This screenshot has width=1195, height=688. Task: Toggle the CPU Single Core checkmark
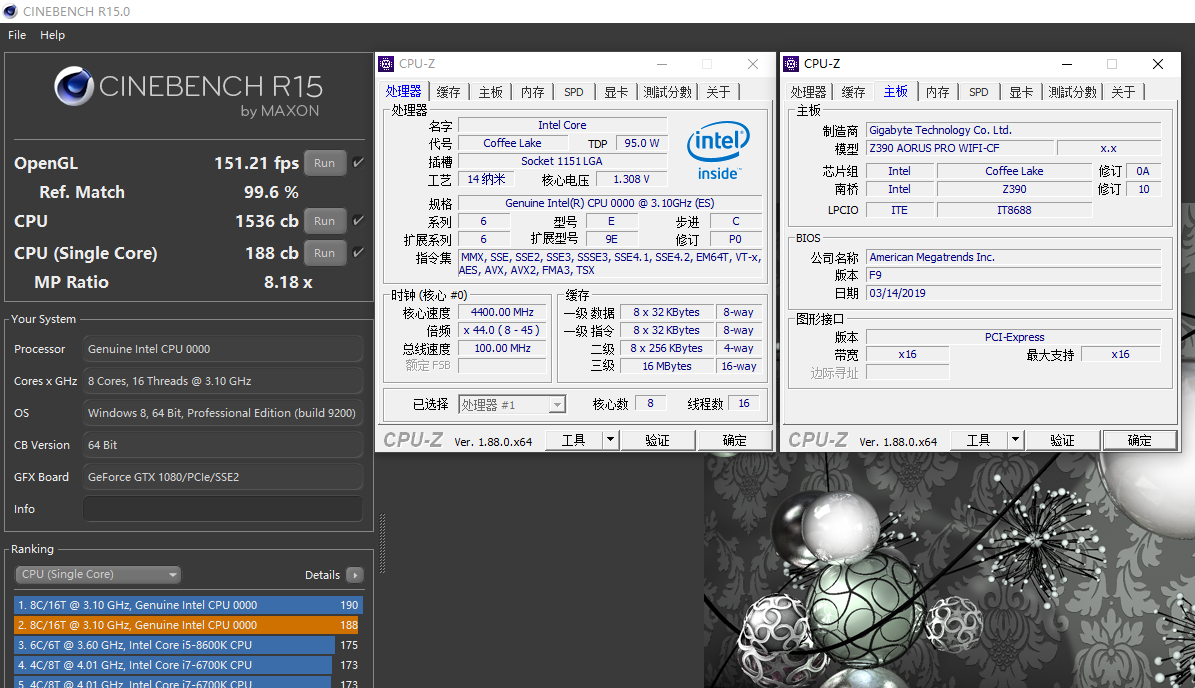(358, 253)
